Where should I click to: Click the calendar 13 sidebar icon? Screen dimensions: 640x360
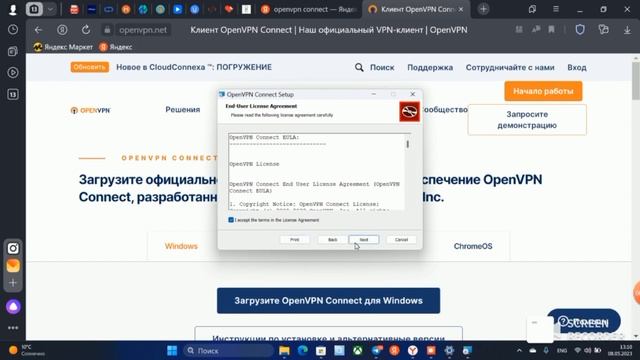click(13, 94)
